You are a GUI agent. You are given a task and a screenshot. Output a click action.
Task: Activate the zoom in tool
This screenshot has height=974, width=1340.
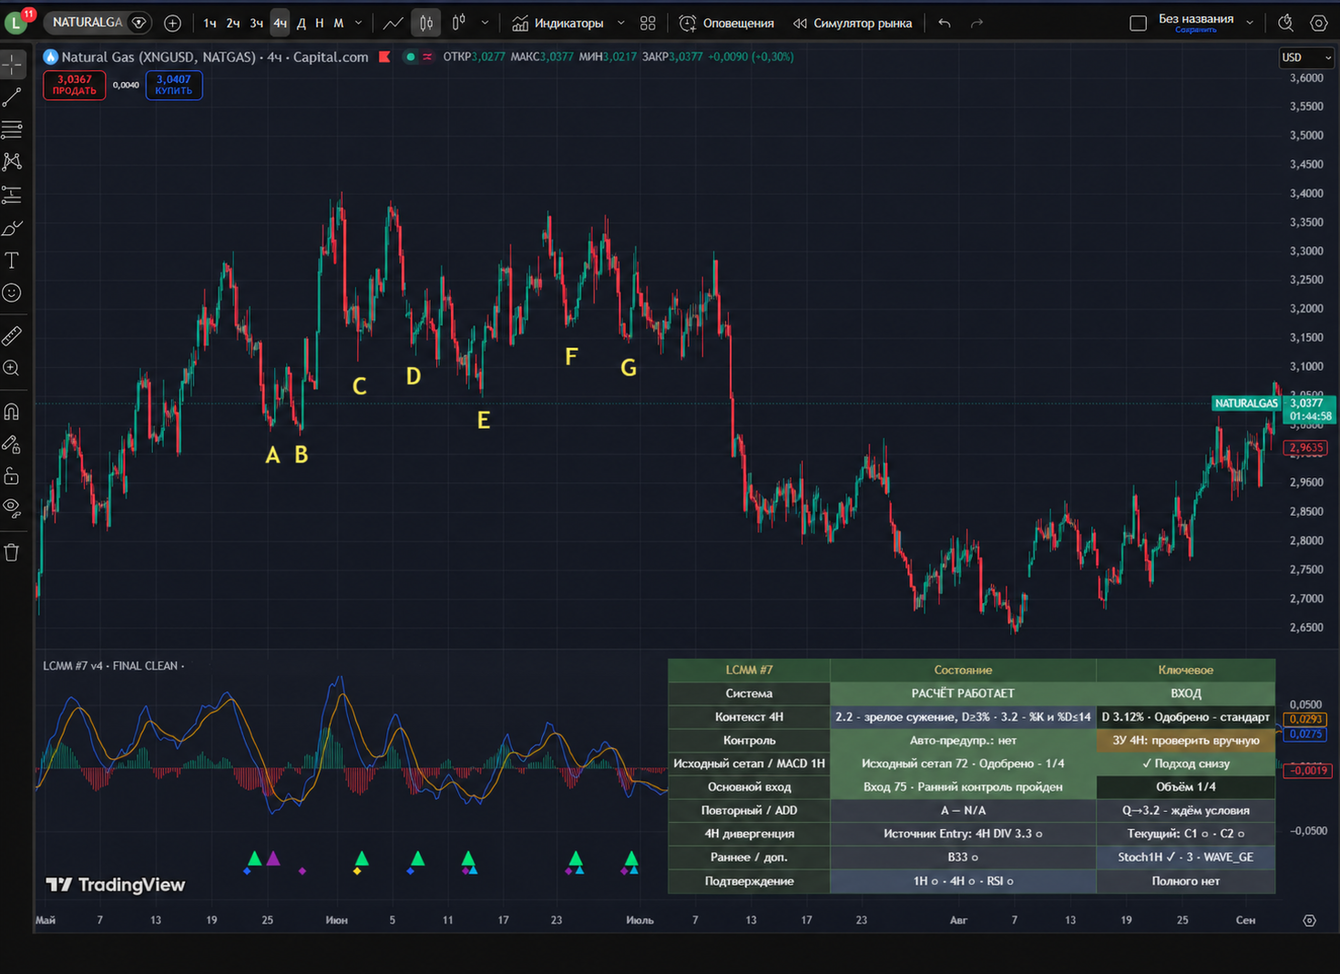coord(12,368)
